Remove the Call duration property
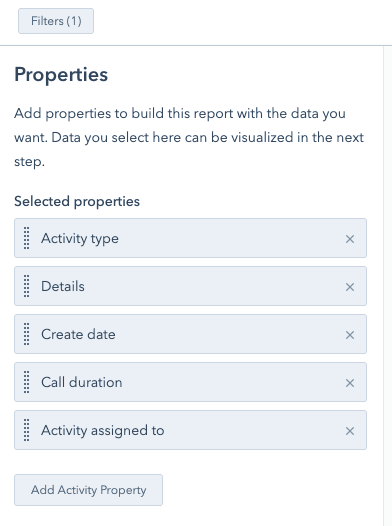Viewport: 392px width, 526px height. [350, 383]
